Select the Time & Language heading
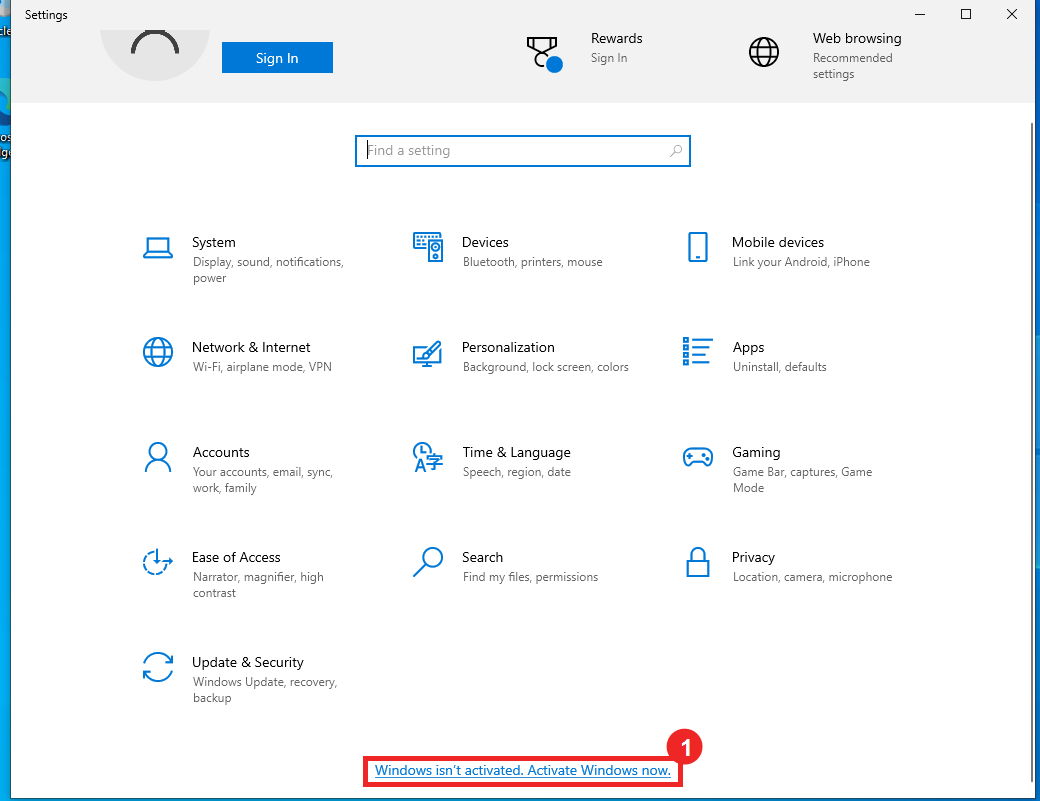This screenshot has height=801, width=1040. (x=517, y=453)
